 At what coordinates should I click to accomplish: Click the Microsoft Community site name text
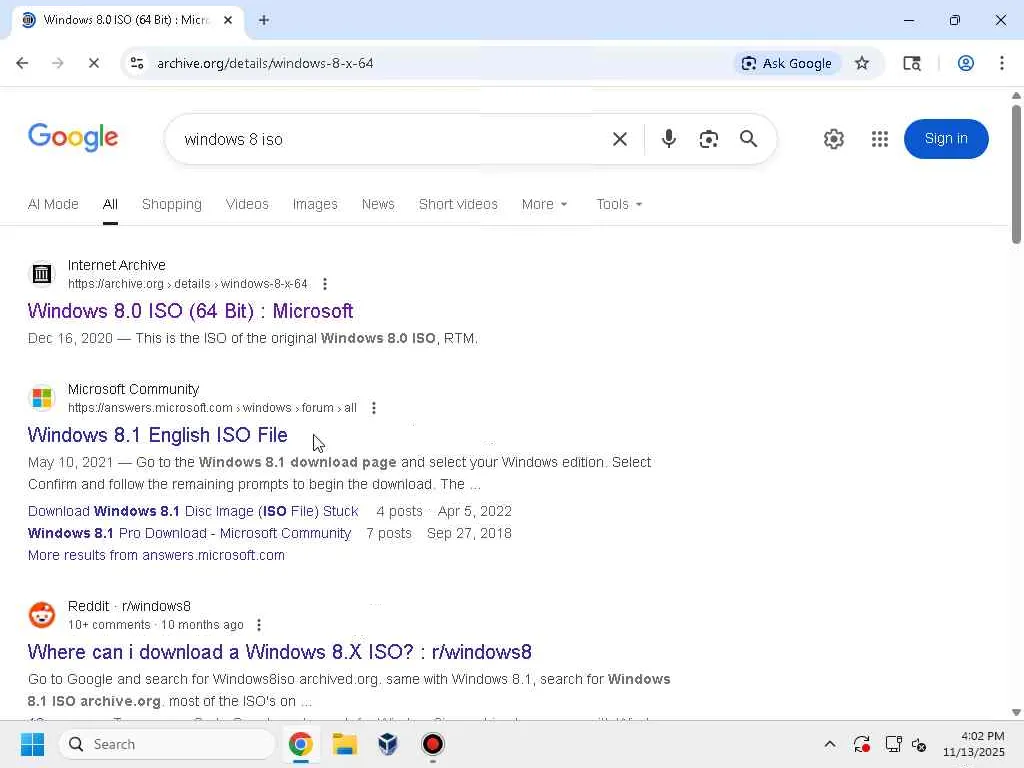point(133,389)
